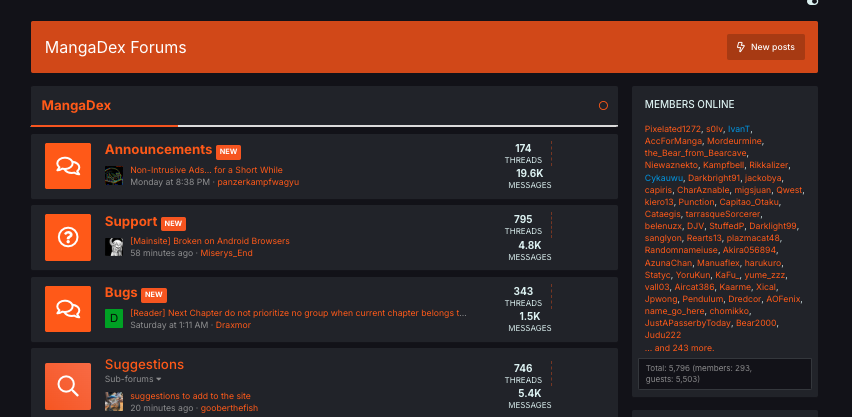Screen dimensions: 852x417
Task: Click the Announcements forum chat bubbles icon
Action: pyautogui.click(x=68, y=165)
